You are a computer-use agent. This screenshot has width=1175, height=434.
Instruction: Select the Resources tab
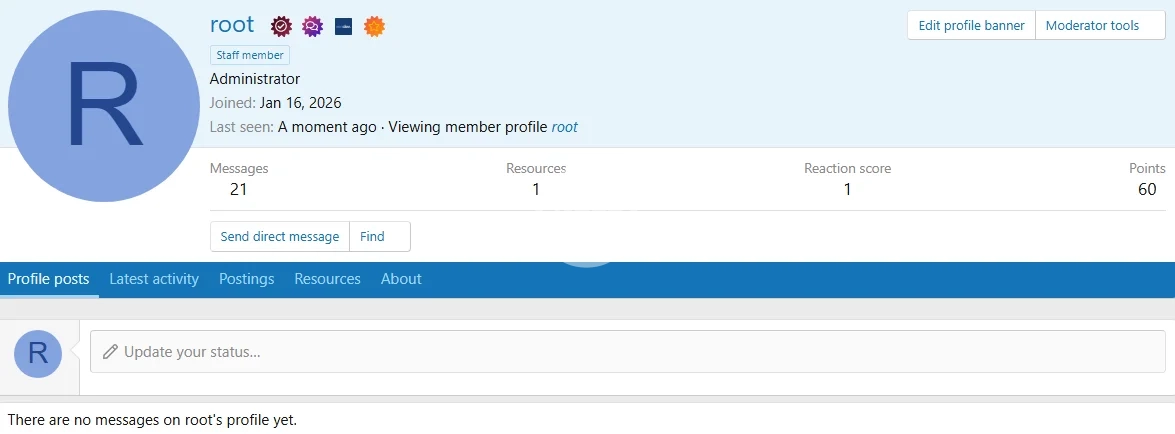[x=327, y=279]
